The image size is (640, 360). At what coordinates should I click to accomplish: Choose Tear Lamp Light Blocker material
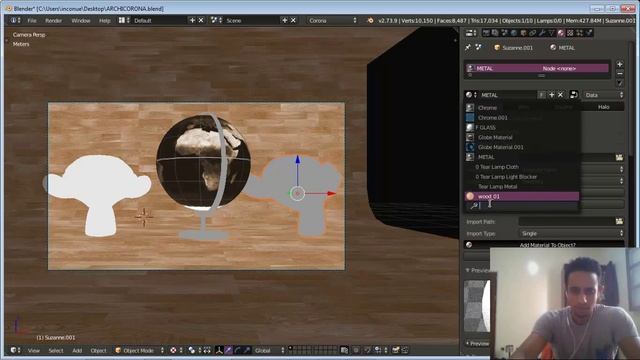(x=522, y=176)
